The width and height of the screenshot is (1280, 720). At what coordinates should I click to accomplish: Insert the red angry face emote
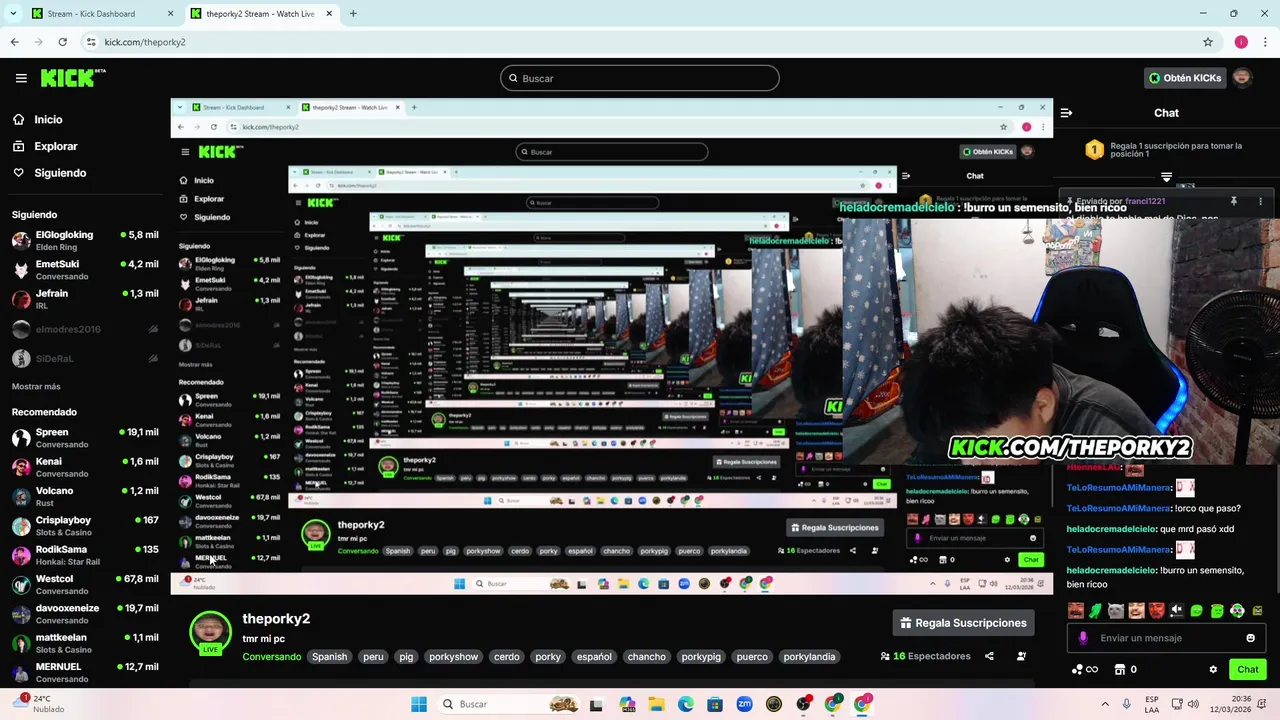1156,611
